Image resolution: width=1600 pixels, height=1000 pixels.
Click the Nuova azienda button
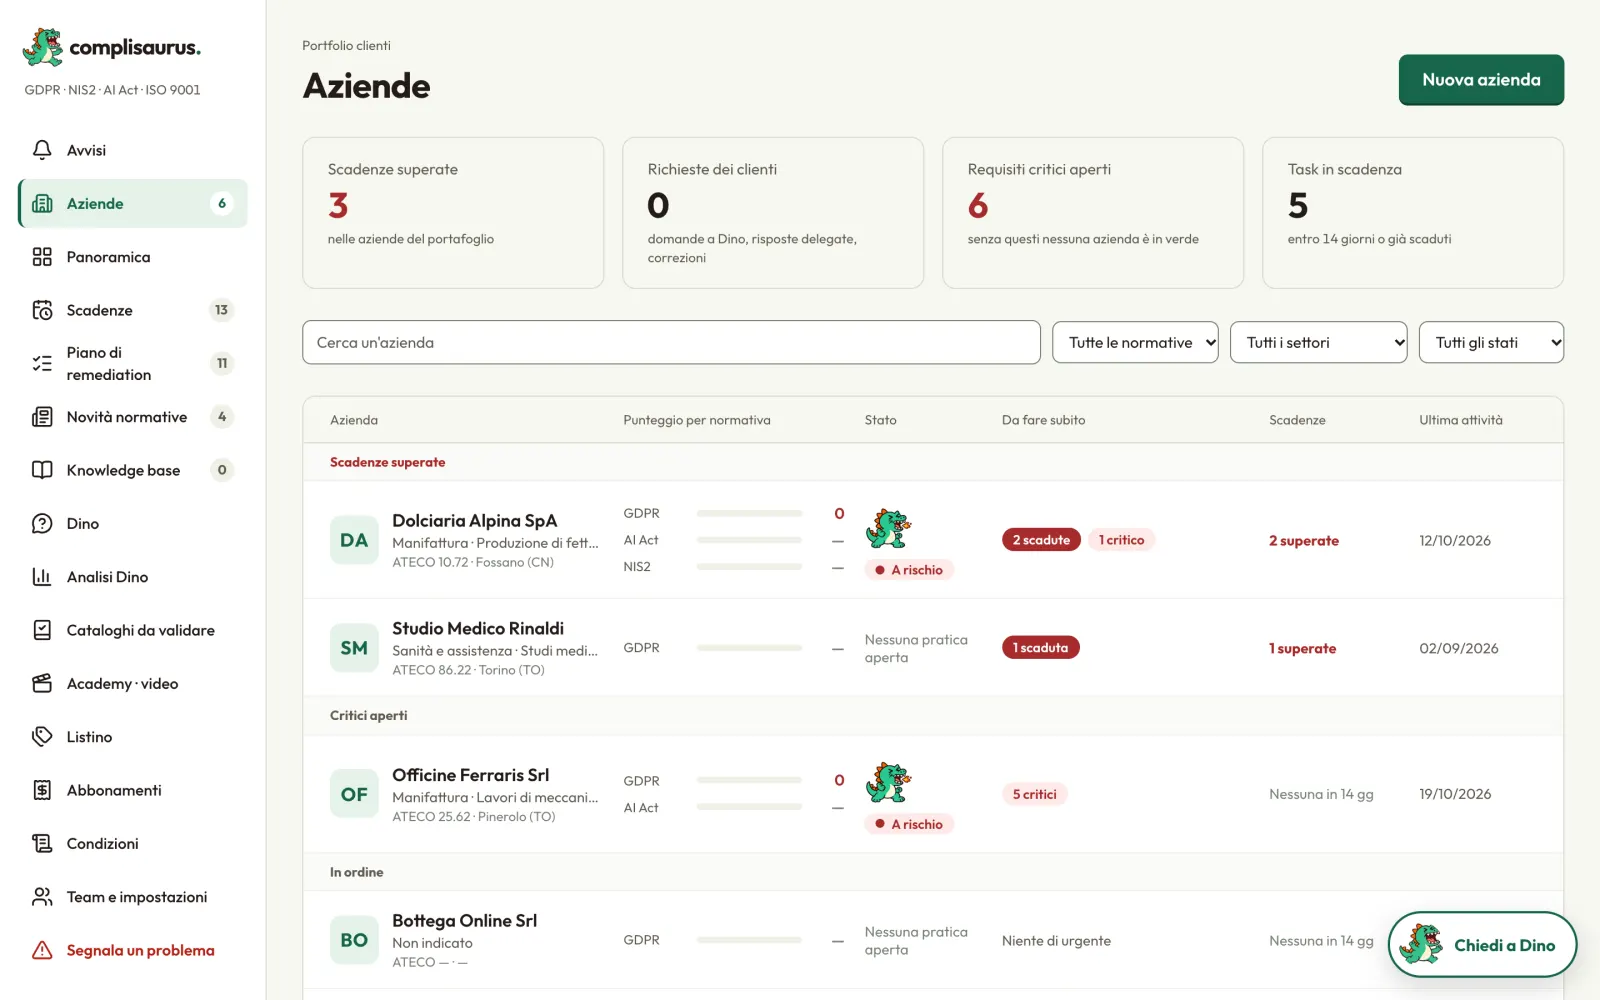[1481, 80]
